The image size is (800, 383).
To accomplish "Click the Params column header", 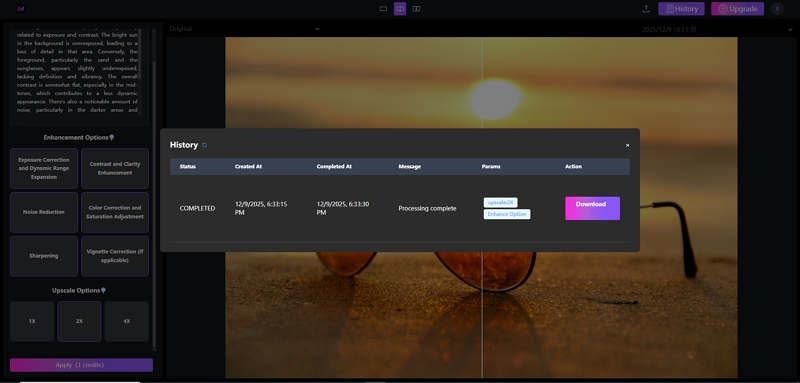I will [x=491, y=167].
